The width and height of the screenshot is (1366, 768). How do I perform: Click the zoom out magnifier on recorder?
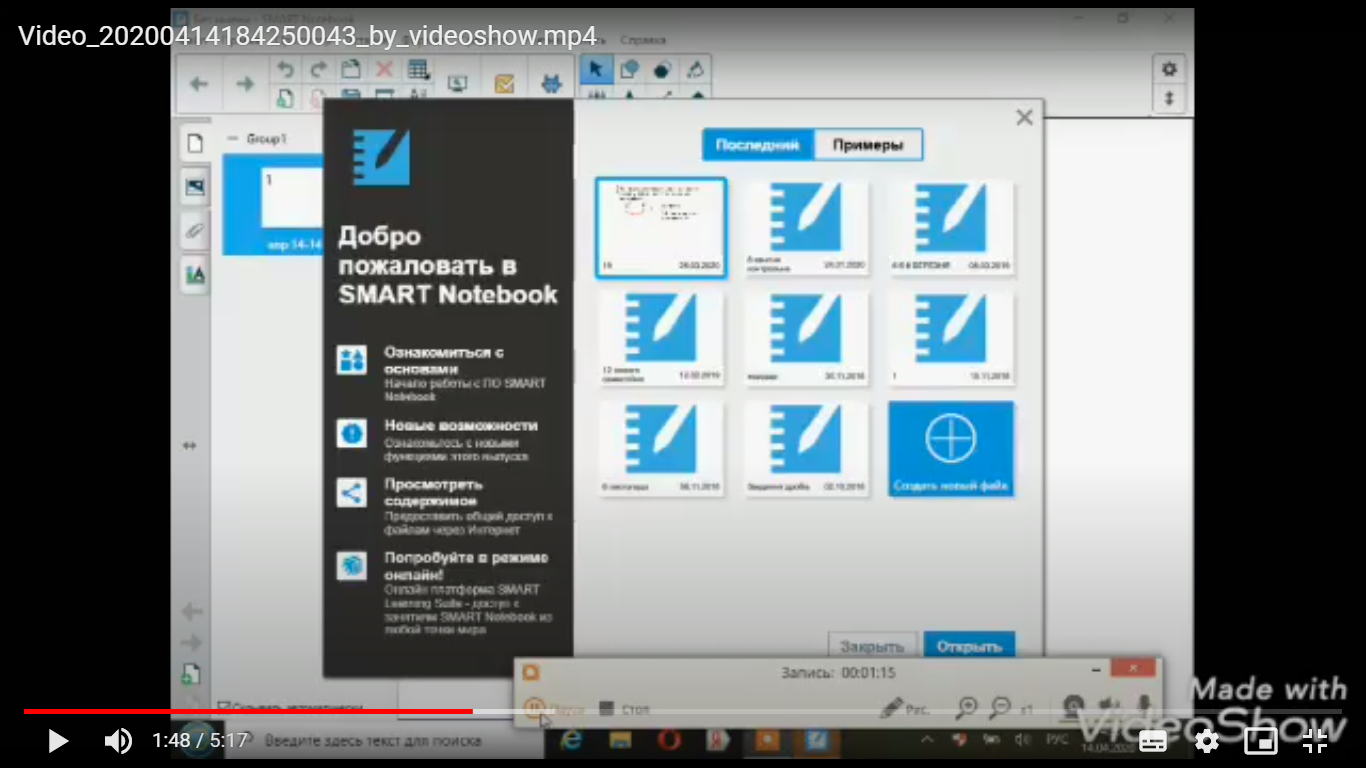[1000, 708]
